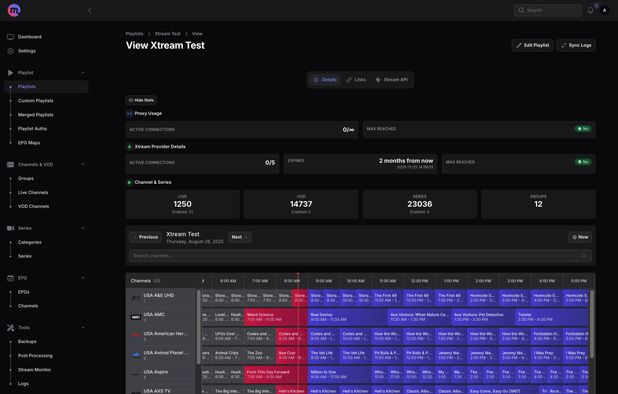Click the search icon in channel search field
This screenshot has height=394, width=618.
[583, 256]
